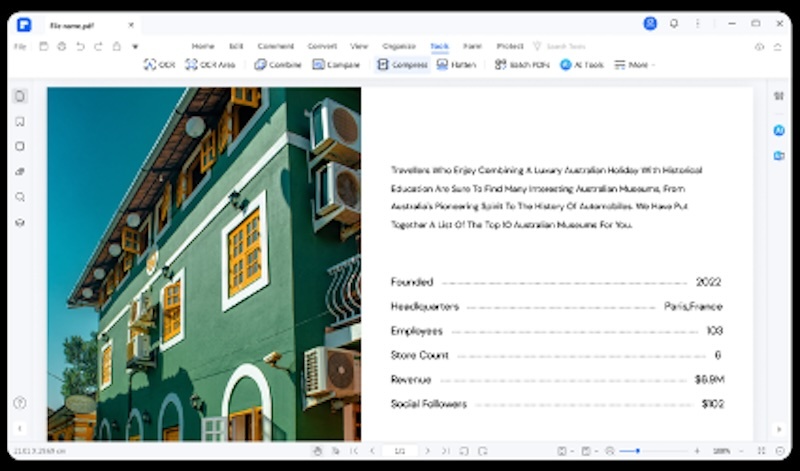The height and width of the screenshot is (471, 800).
Task: Click the Compress PDF button
Action: 402,65
